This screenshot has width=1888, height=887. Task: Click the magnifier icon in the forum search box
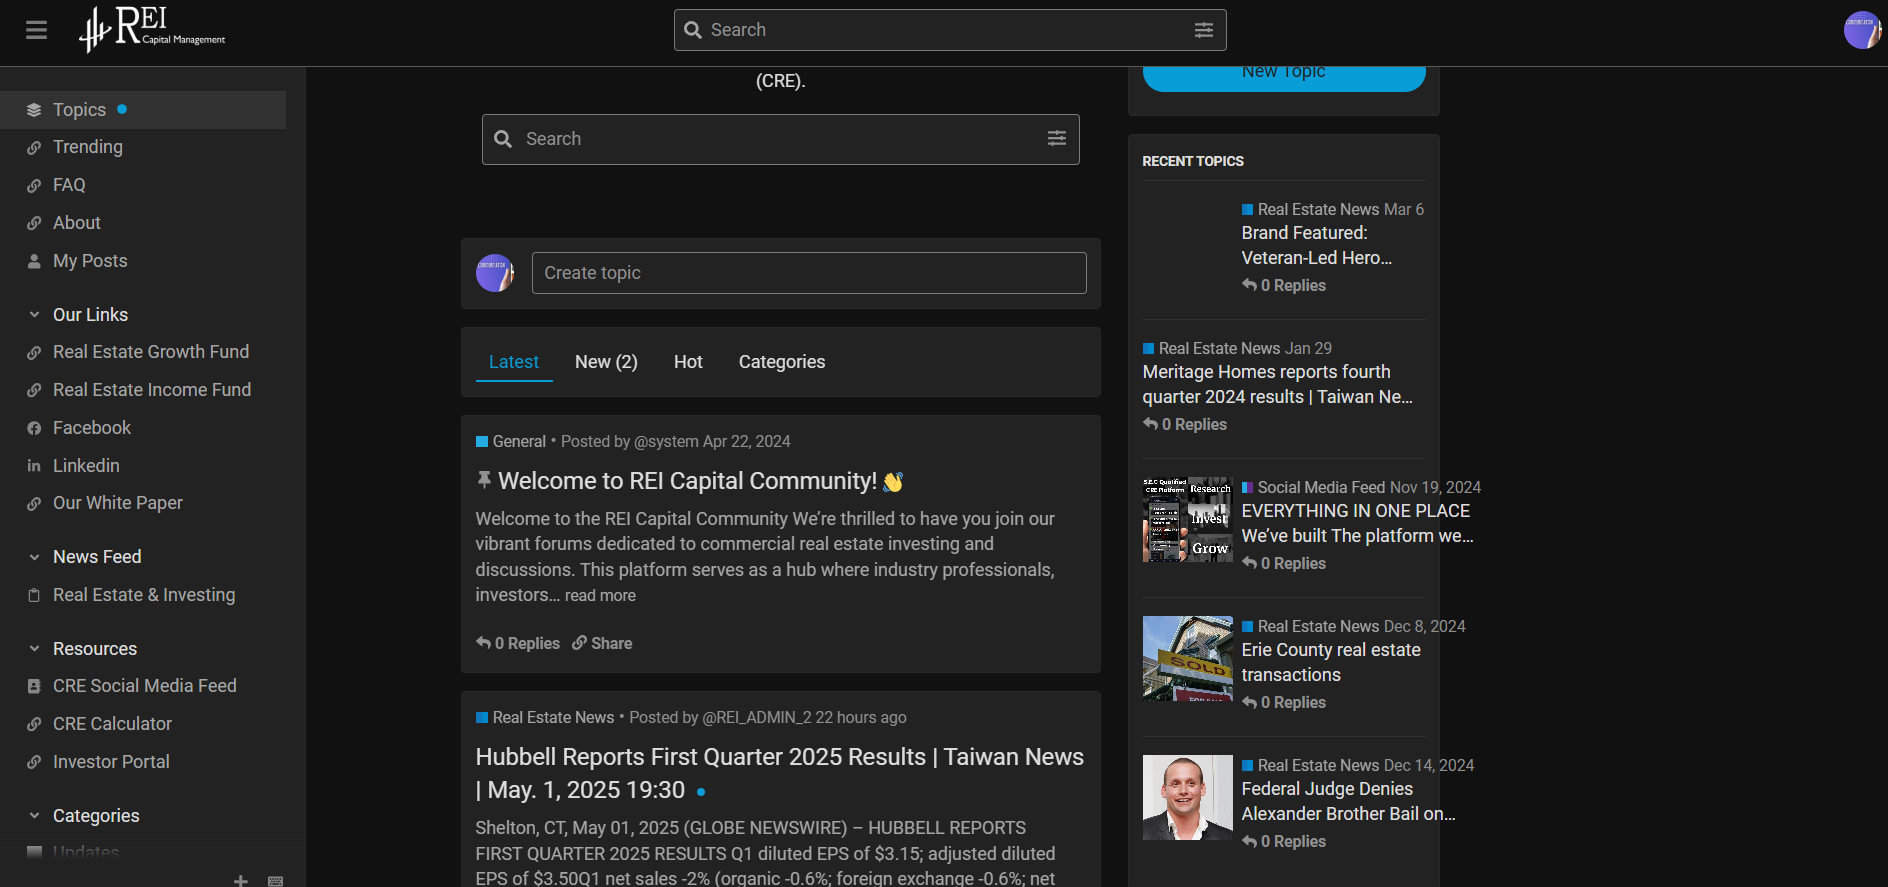coord(503,139)
